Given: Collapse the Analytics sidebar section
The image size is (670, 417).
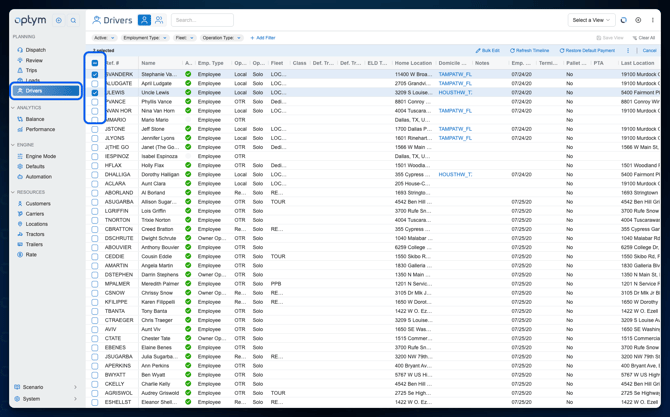Looking at the screenshot, I should pos(13,108).
